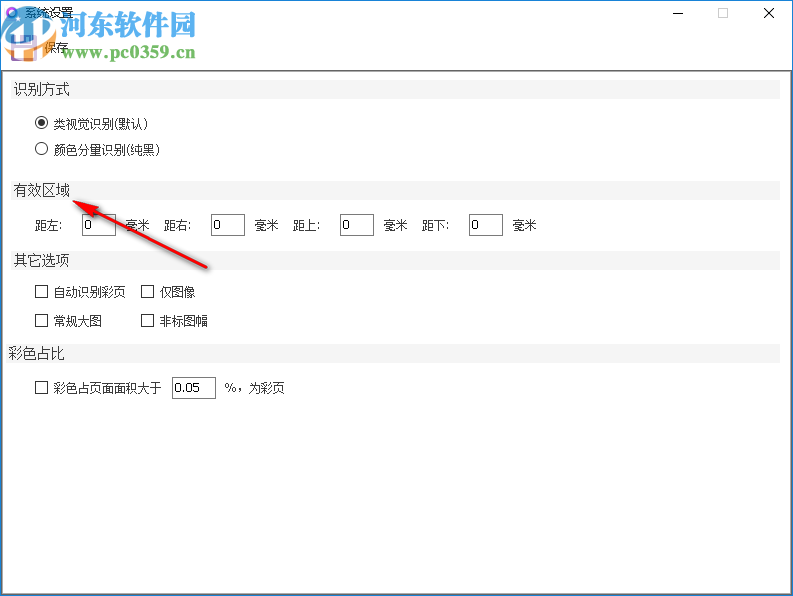The image size is (793, 596).
Task: Select 类视觉识别(默认) radio option
Action: coord(41,123)
